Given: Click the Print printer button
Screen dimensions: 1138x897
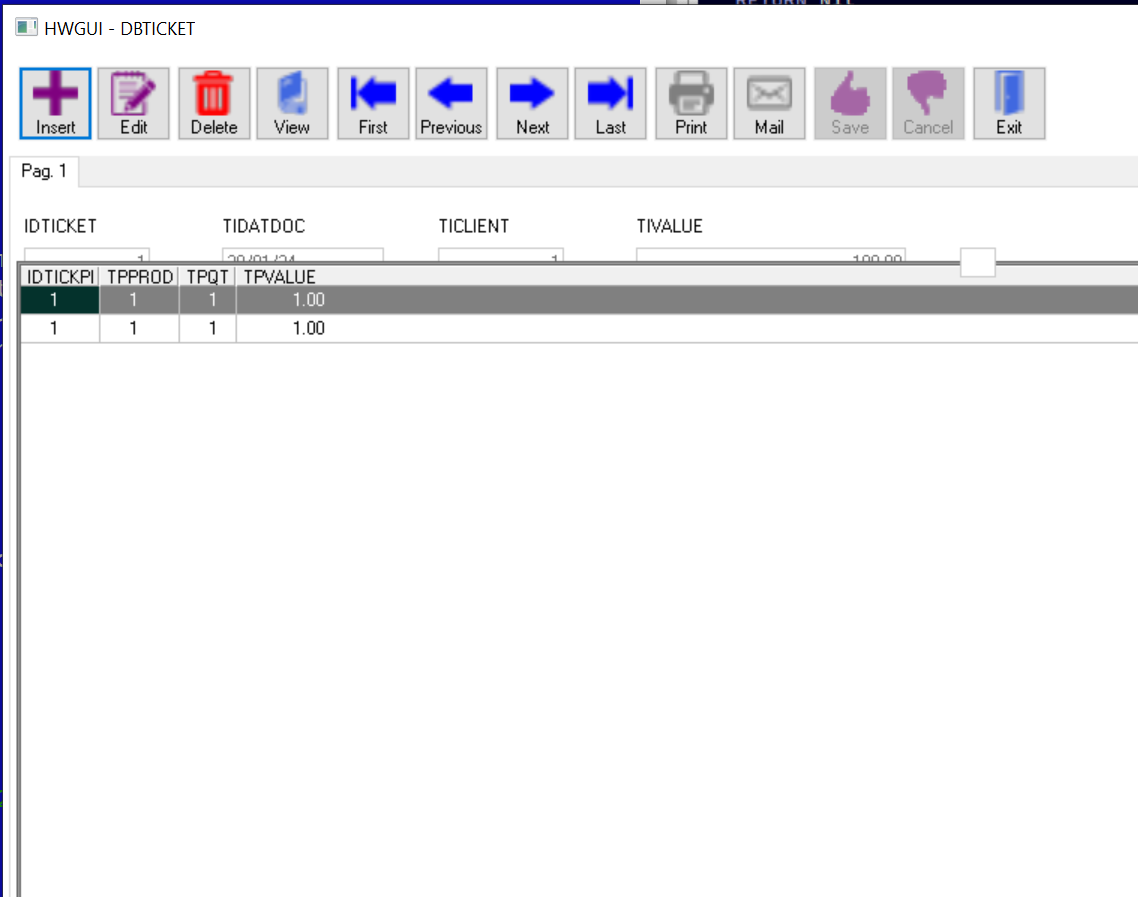Looking at the screenshot, I should 691,103.
